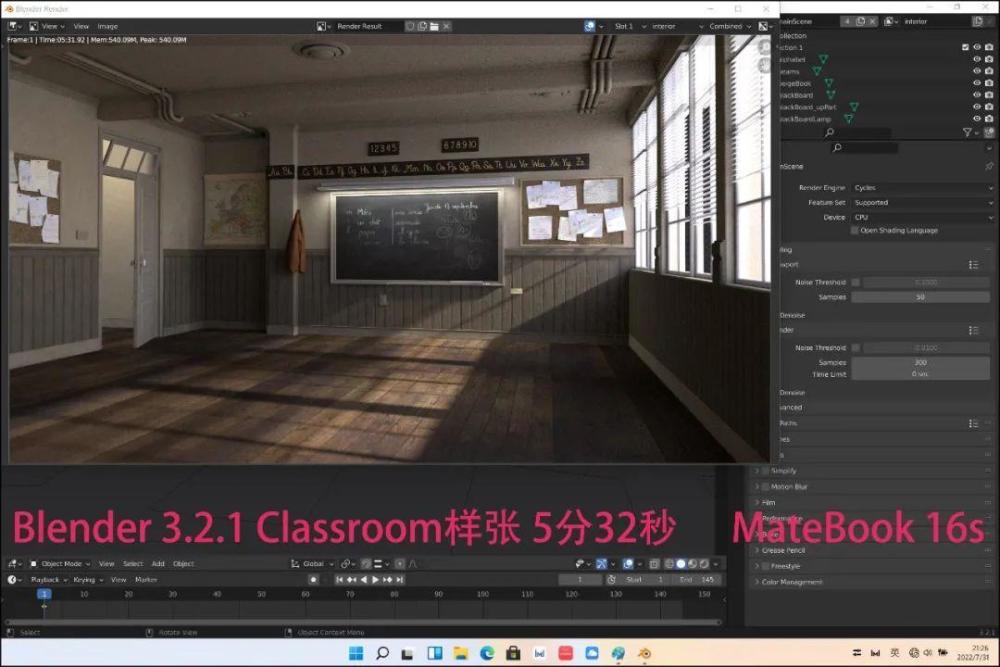Image resolution: width=1000 pixels, height=667 pixels.
Task: Click the End frame 145 field
Action: pyautogui.click(x=698, y=580)
